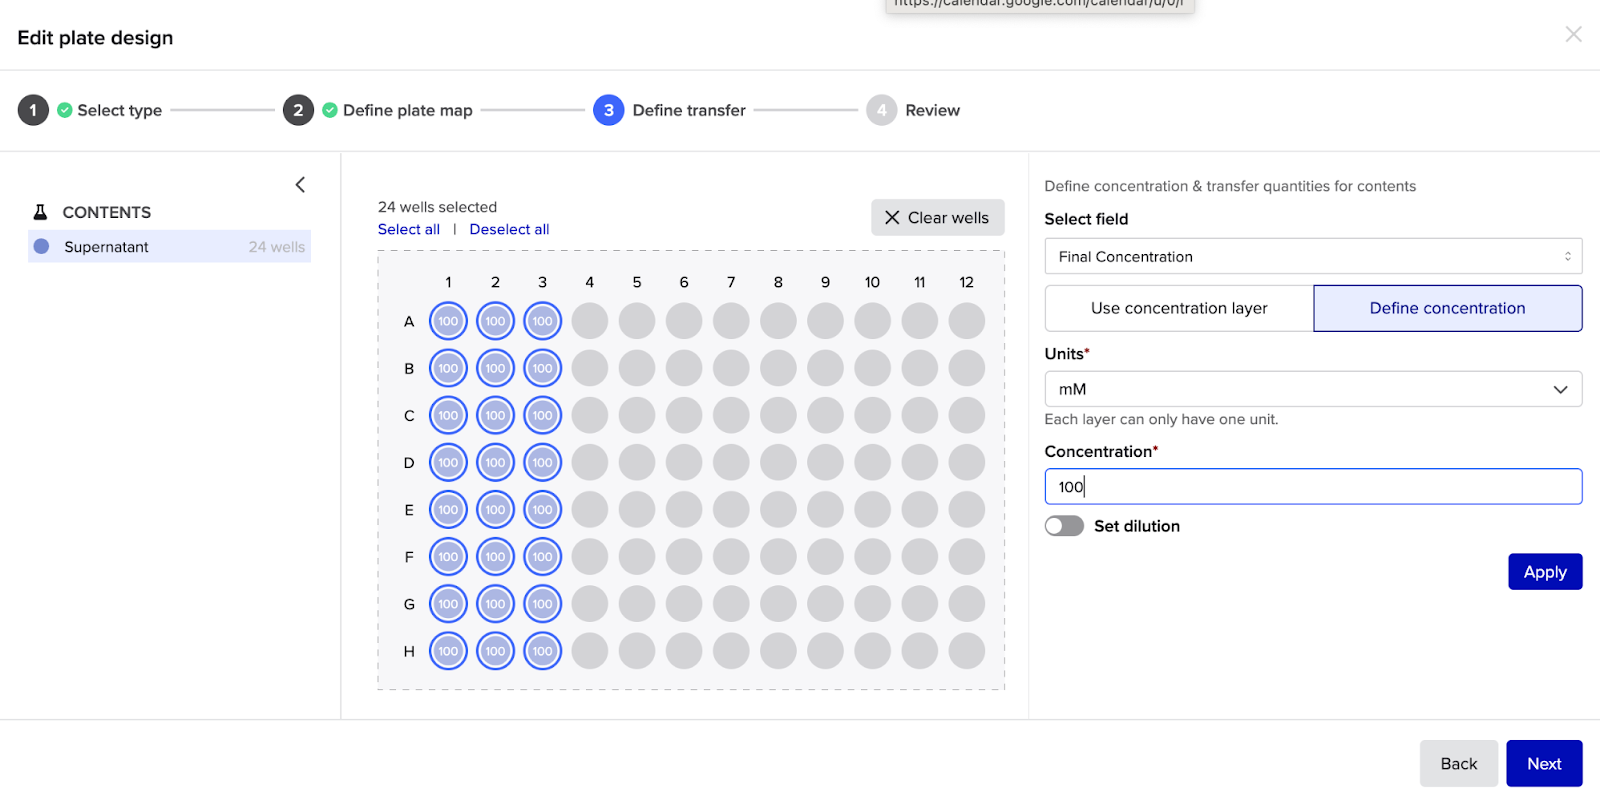This screenshot has width=1600, height=804.
Task: Select well A1 on the plate
Action: 448,321
